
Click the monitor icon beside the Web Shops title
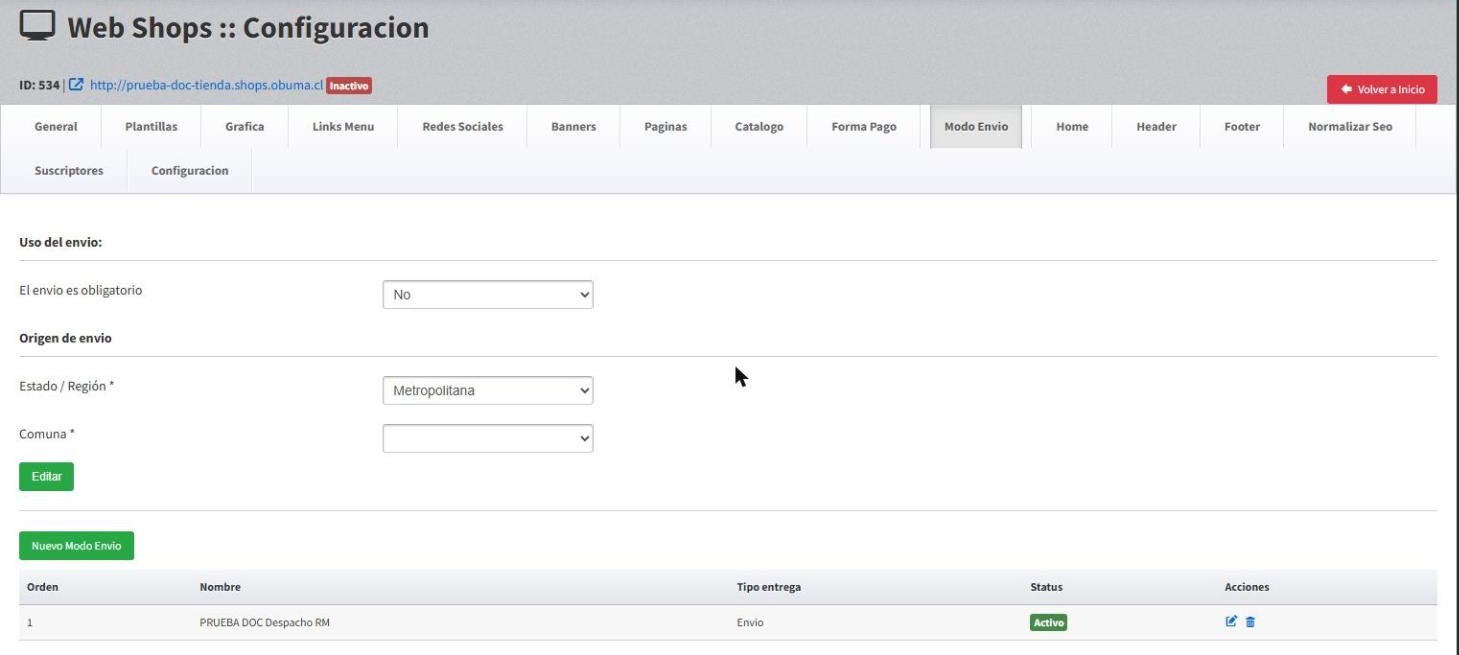click(37, 28)
